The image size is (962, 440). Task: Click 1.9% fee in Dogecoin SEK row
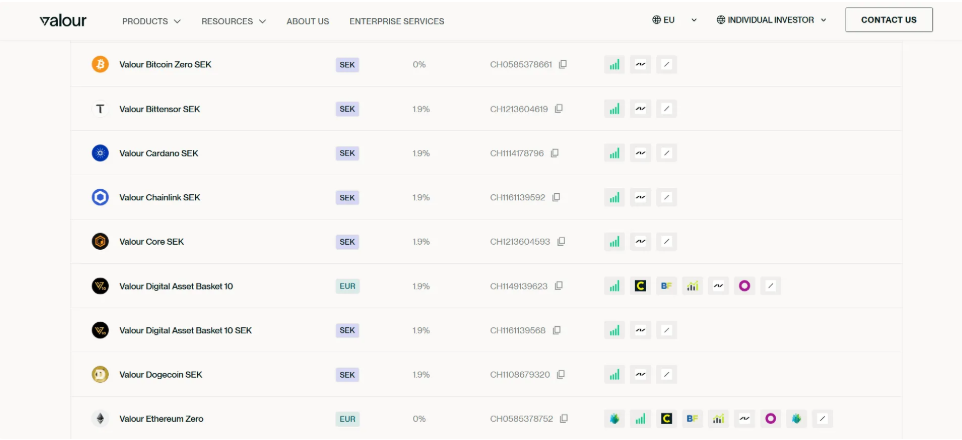[421, 374]
